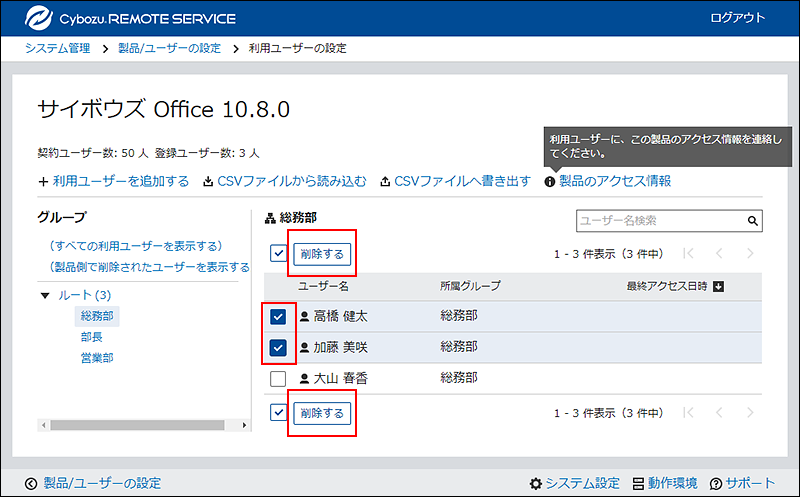The width and height of the screenshot is (800, 497).
Task: Click the top 削除する button
Action: click(x=322, y=254)
